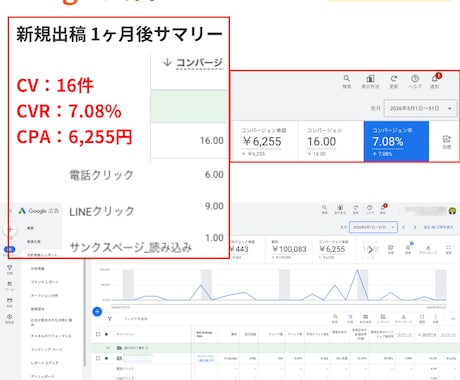This screenshot has height=380, width=460.
Task: Expand the chart with the fullscreen icon
Action: tap(448, 248)
